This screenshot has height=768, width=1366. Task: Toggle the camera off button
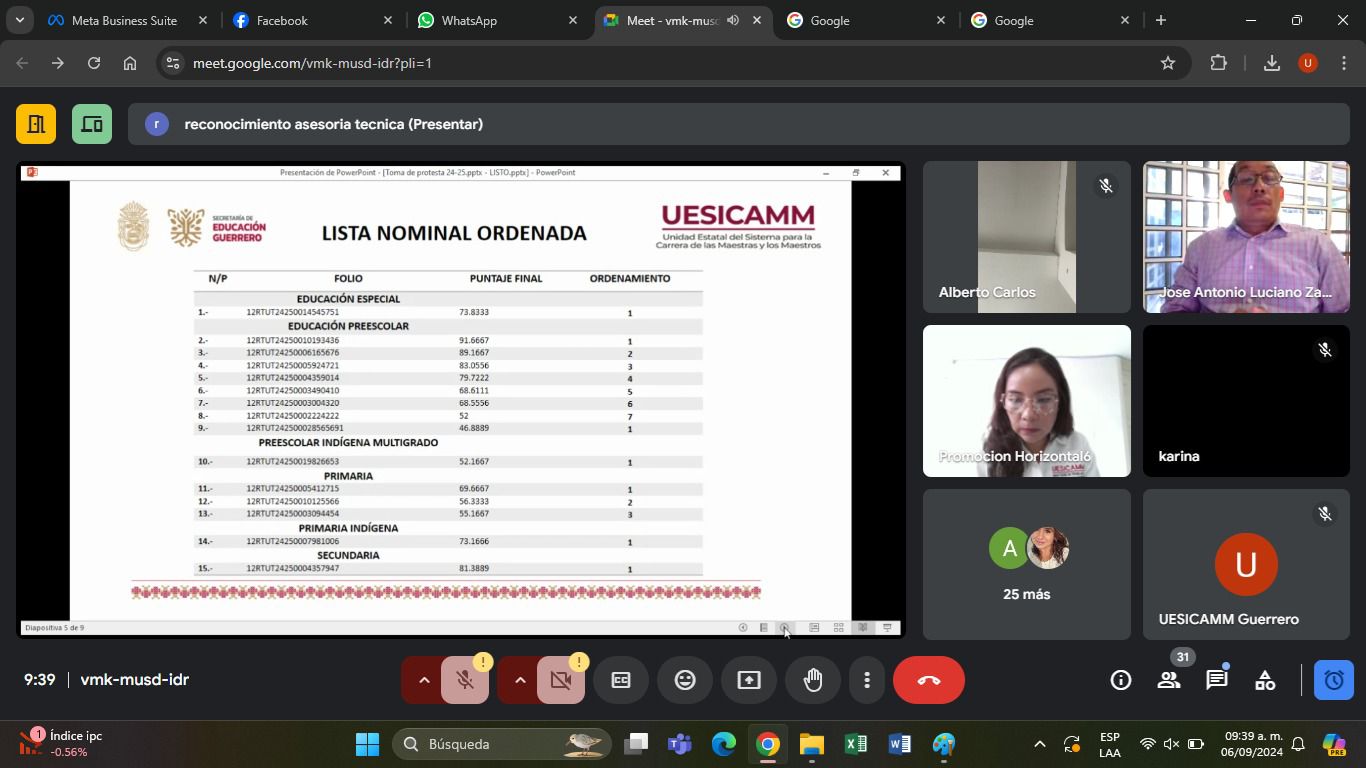point(561,680)
